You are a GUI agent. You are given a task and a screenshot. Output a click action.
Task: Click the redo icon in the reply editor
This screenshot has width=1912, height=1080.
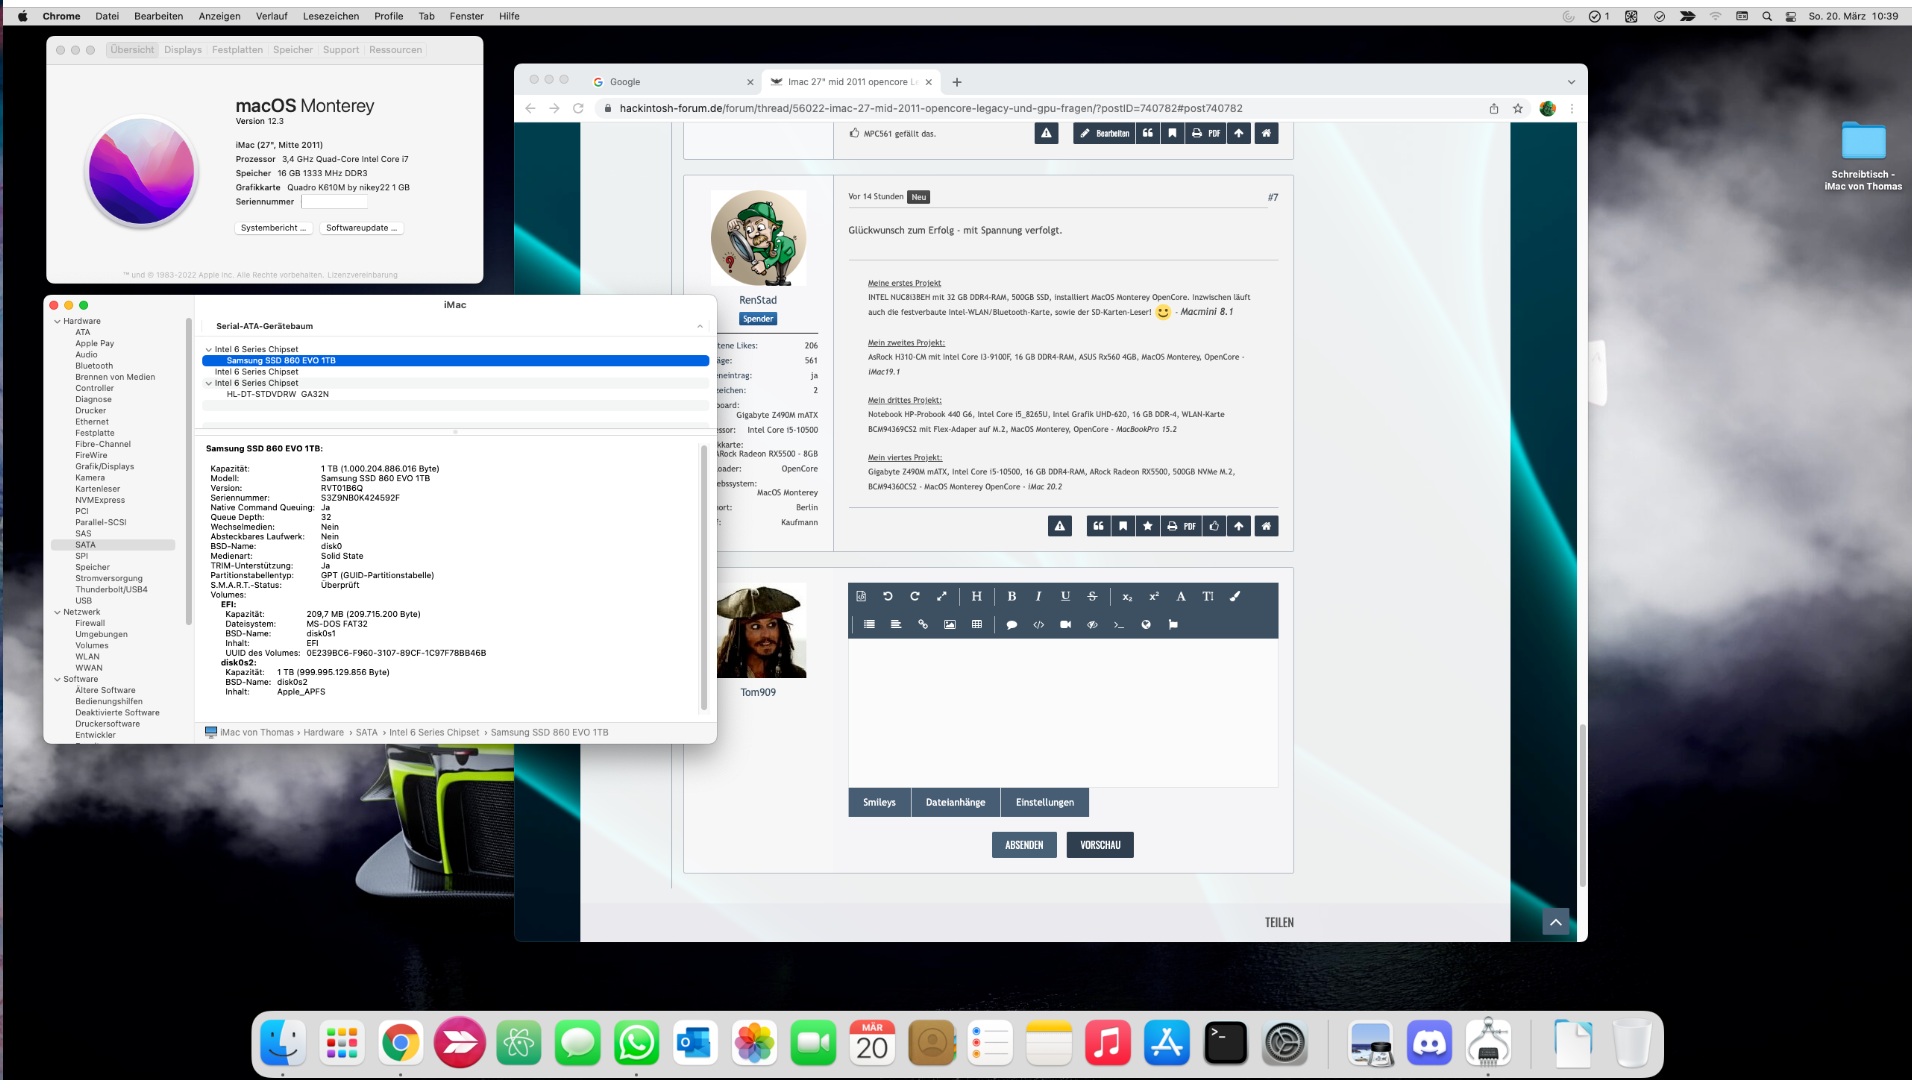[x=915, y=597]
